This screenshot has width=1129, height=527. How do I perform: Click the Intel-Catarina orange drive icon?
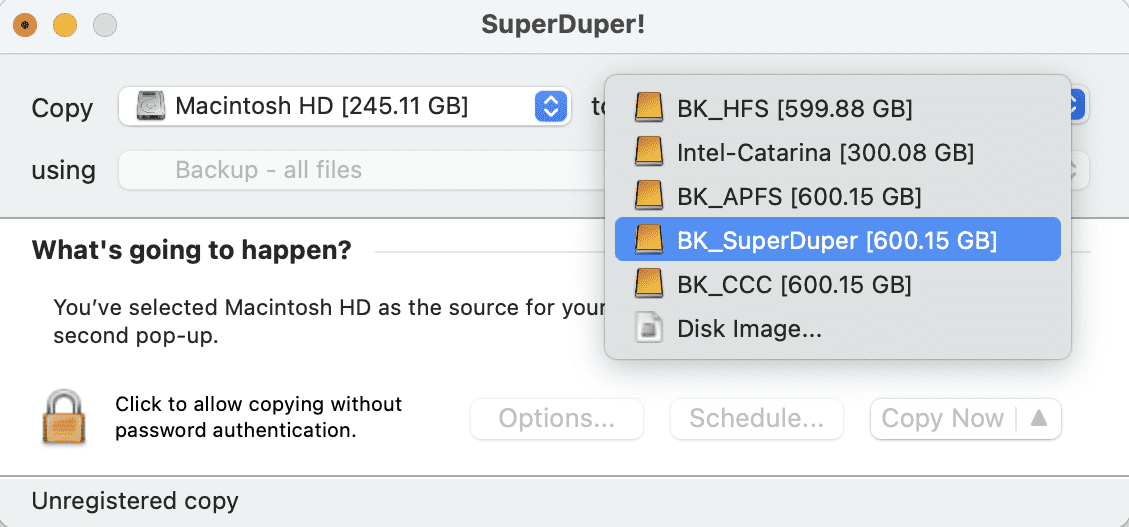(649, 152)
